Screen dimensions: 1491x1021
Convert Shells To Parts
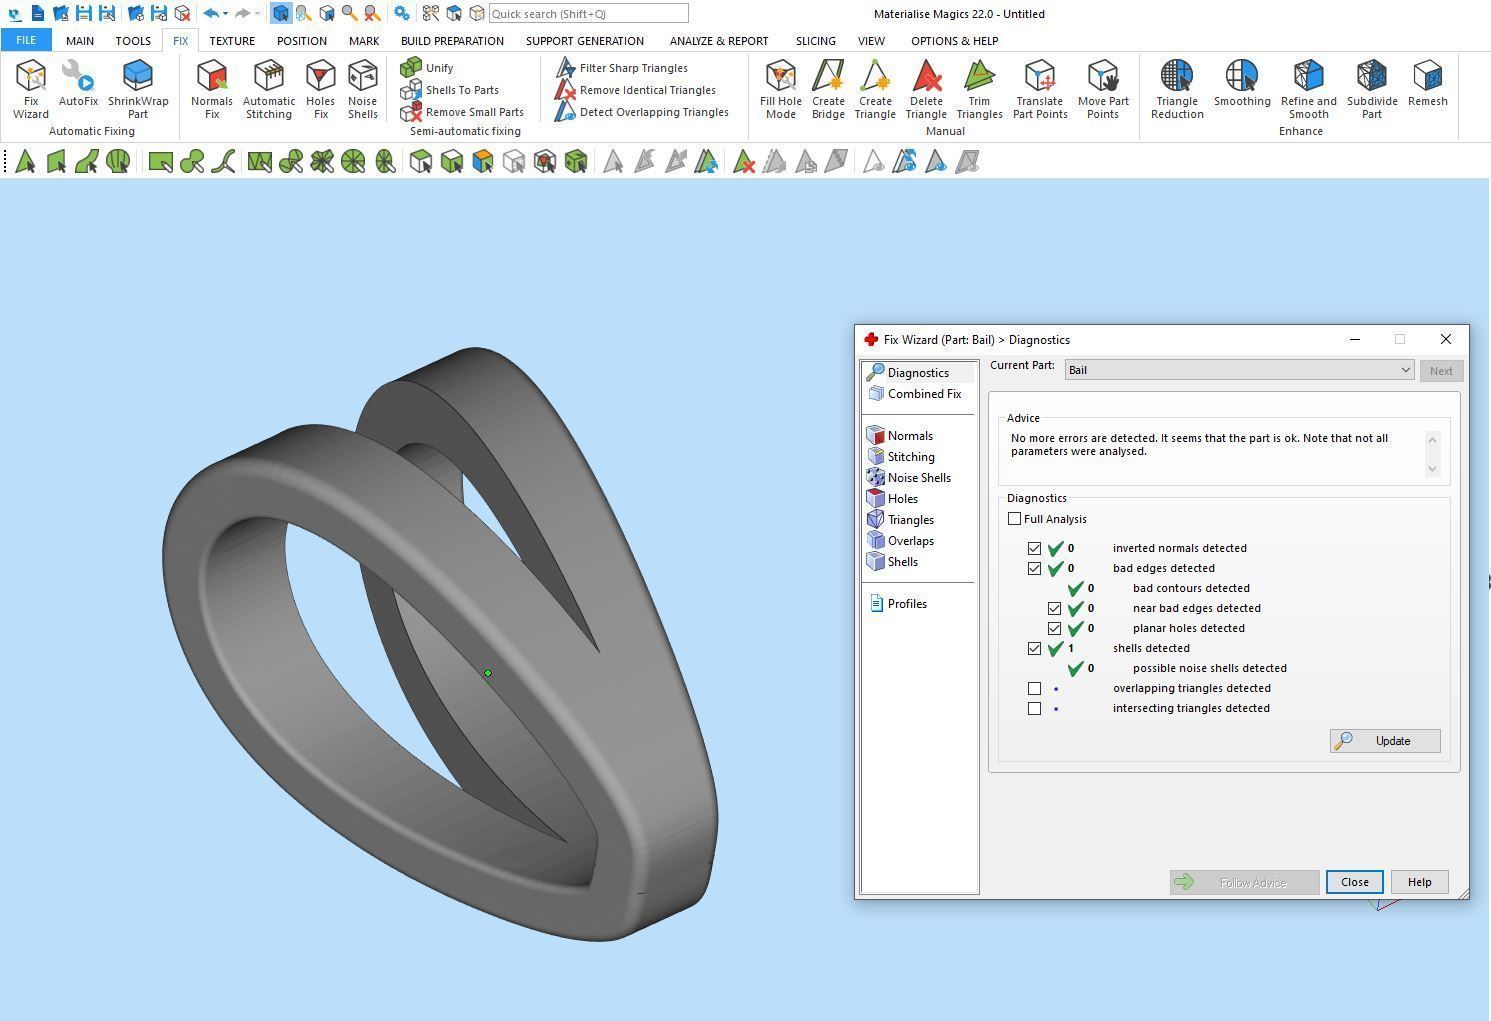(450, 90)
